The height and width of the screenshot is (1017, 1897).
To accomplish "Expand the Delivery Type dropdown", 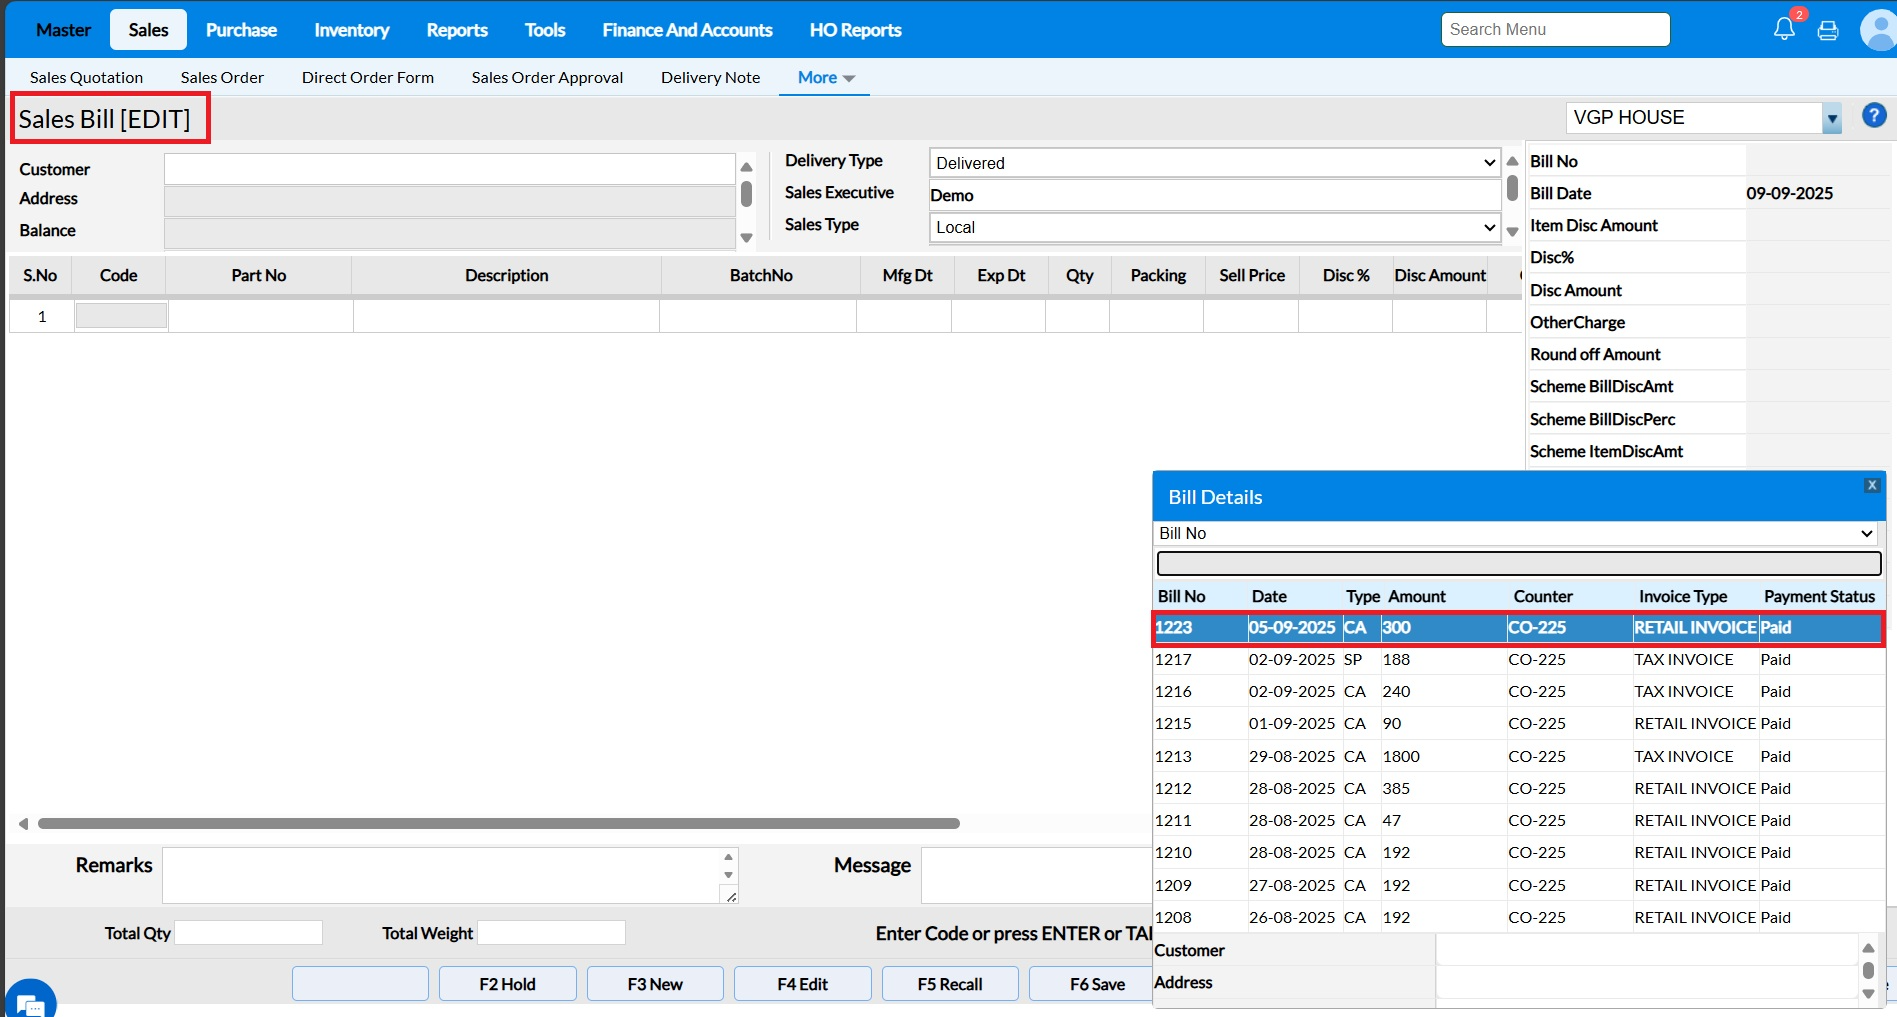I will click(1214, 163).
